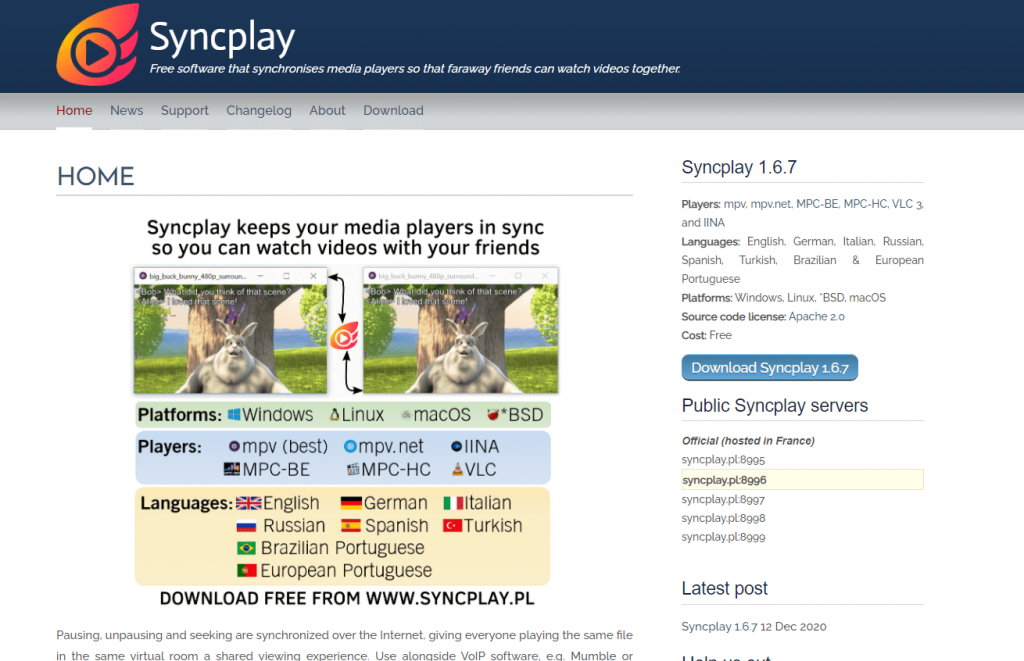The width and height of the screenshot is (1024, 661).
Task: Click the 'Official (hosted in France)' label
Action: (x=748, y=441)
